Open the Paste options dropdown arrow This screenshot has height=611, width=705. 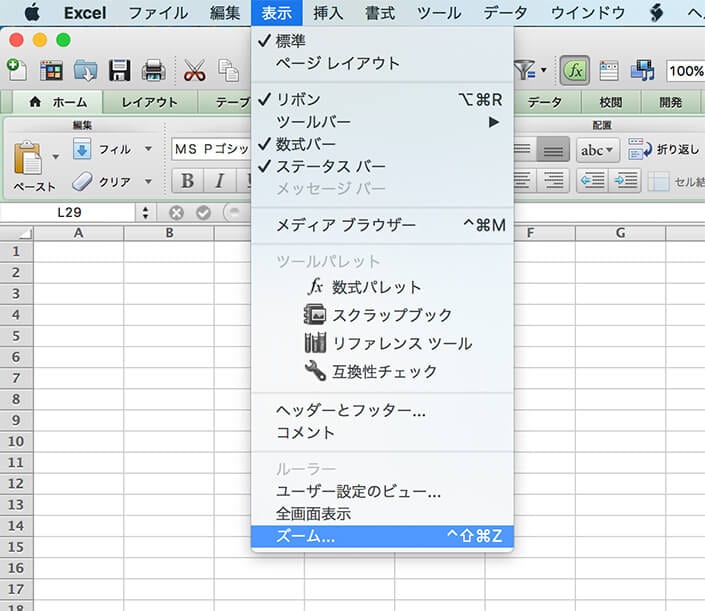55,157
